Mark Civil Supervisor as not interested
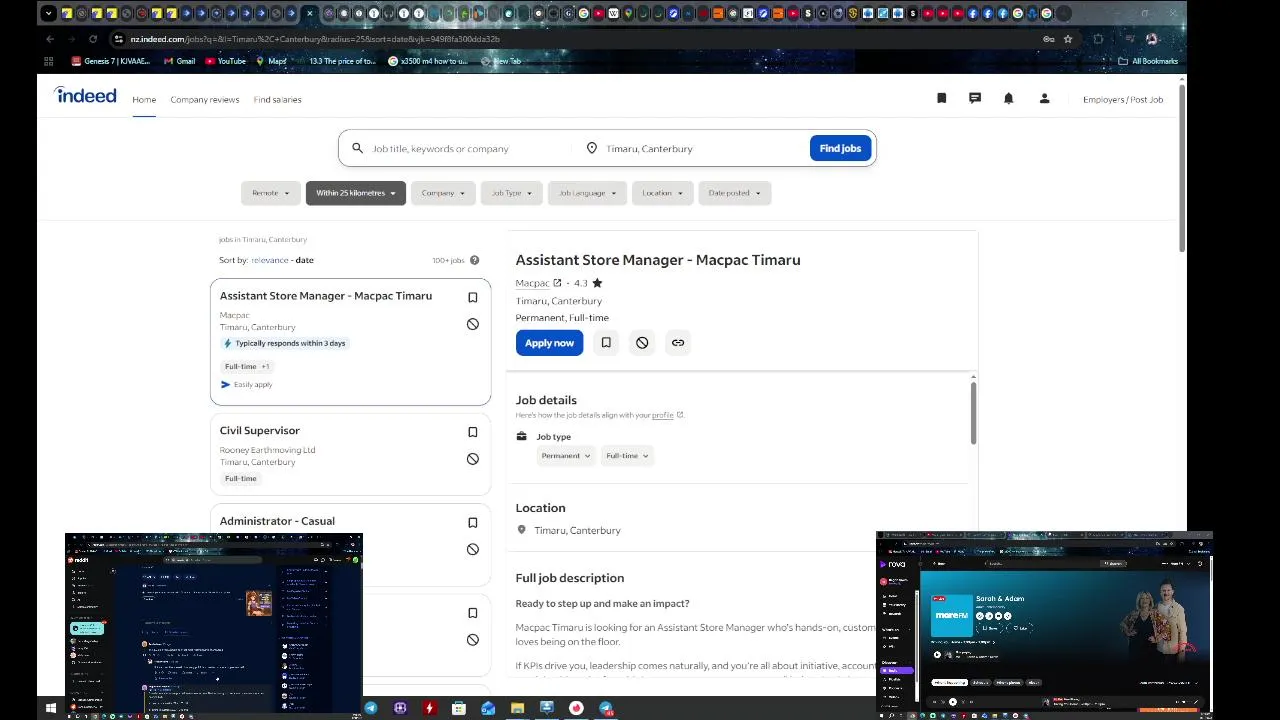1280x720 pixels. click(473, 459)
